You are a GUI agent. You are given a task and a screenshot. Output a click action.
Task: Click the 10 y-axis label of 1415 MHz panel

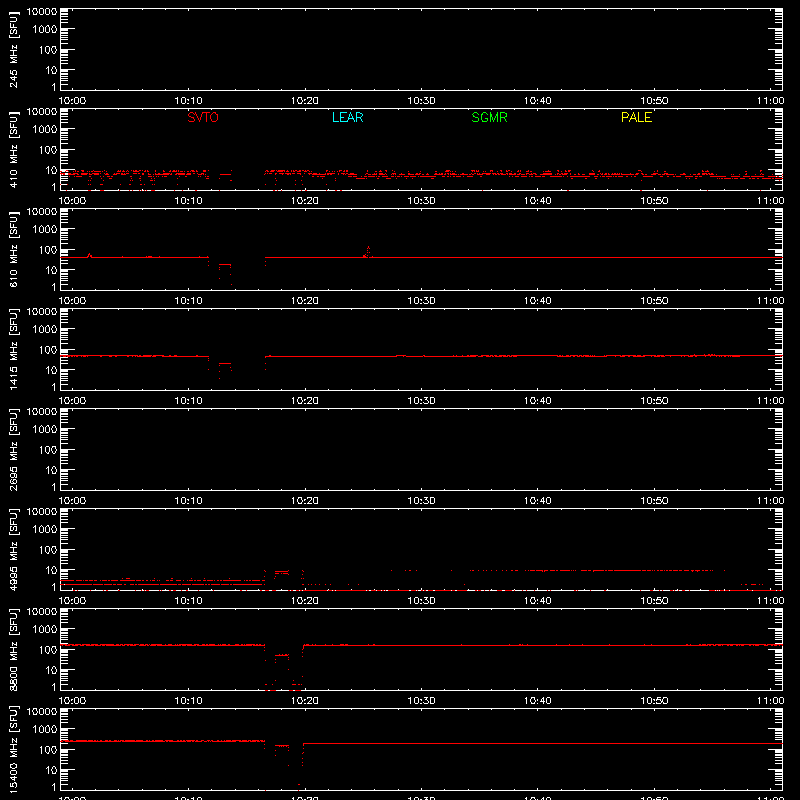pyautogui.click(x=51, y=370)
